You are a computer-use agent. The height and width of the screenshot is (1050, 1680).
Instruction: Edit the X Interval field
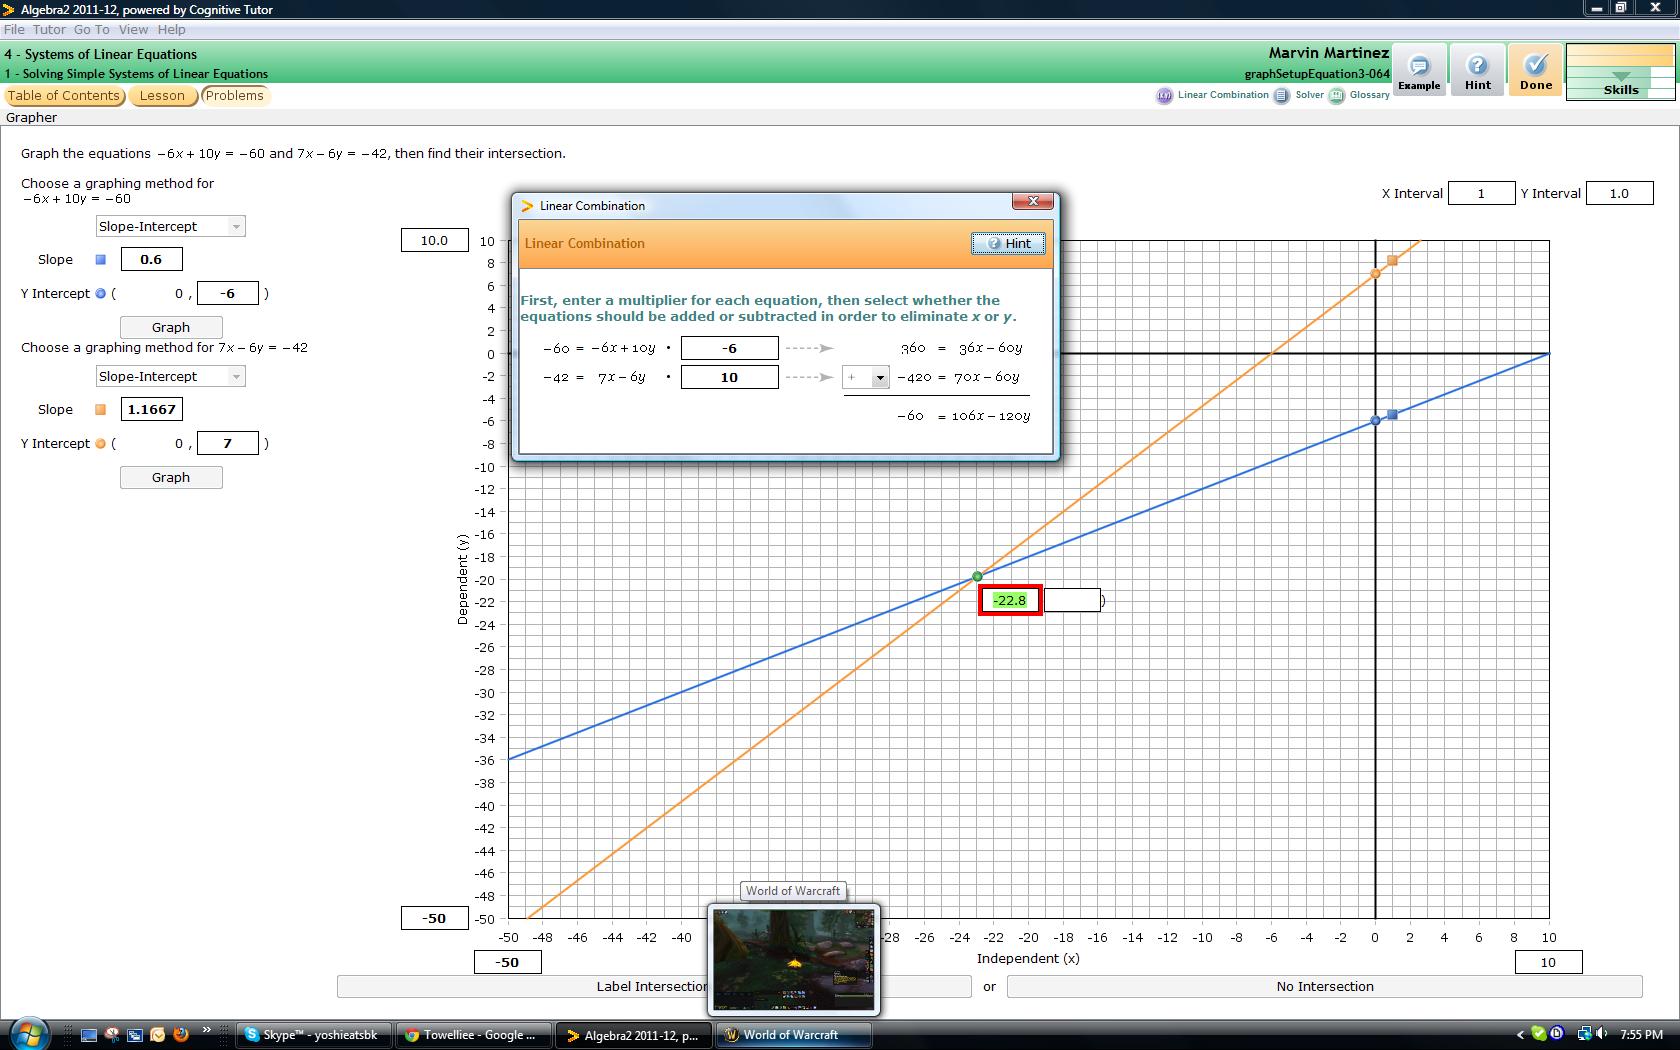click(x=1481, y=193)
